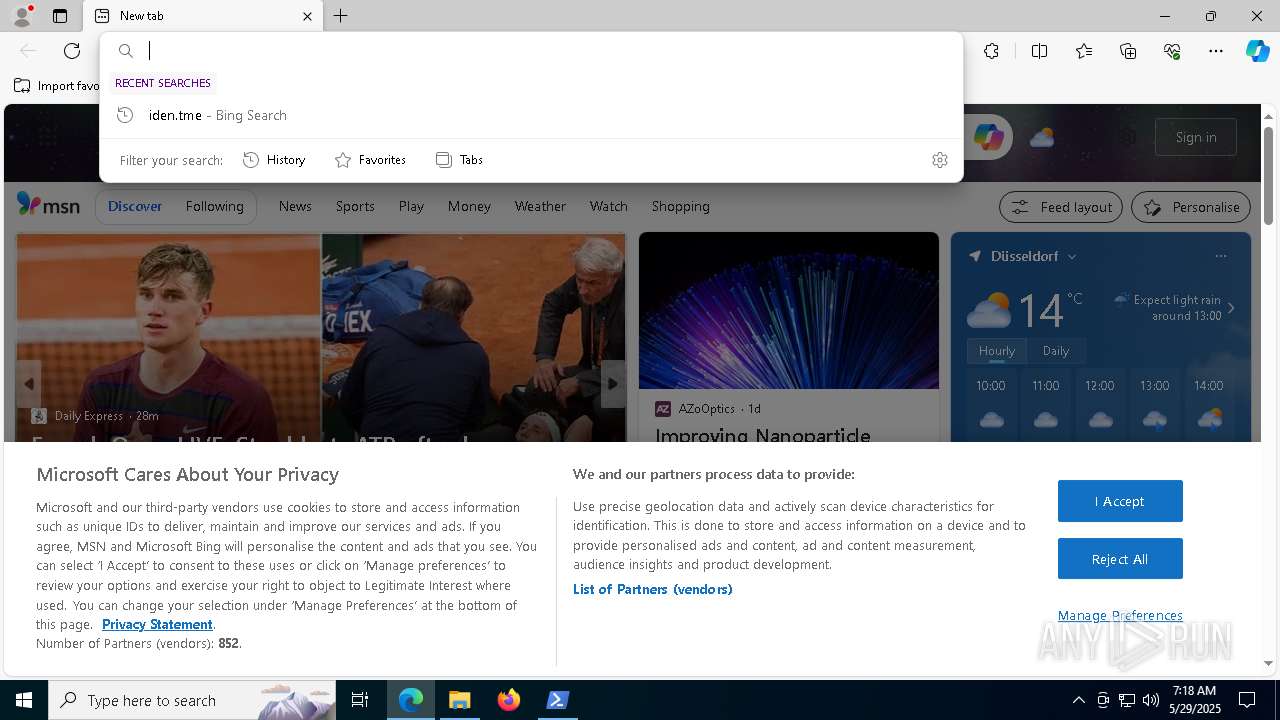Open List of Partners (vendors) link
1280x720 pixels.
[x=653, y=589]
